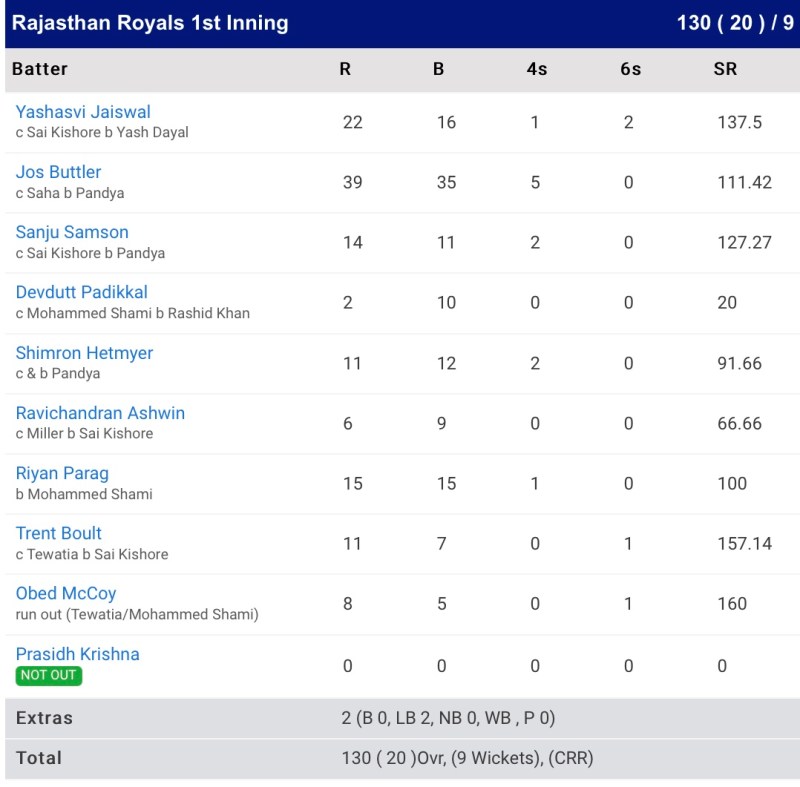
Task: Click the 6s column header
Action: pyautogui.click(x=630, y=69)
